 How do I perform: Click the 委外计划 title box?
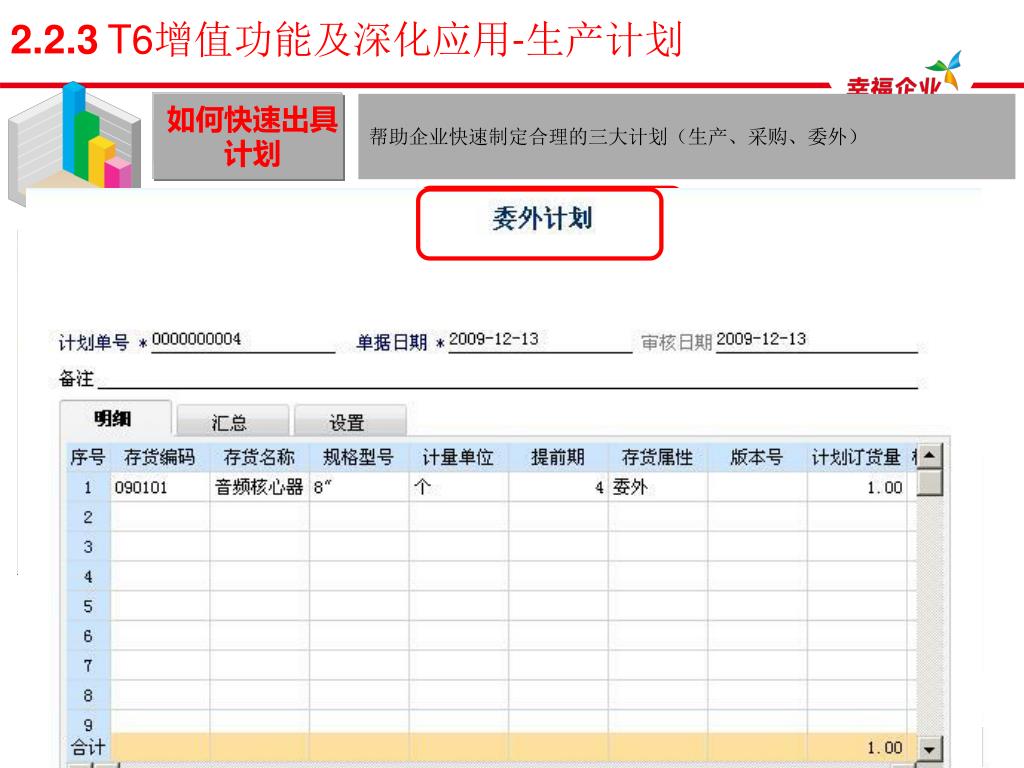pos(540,223)
